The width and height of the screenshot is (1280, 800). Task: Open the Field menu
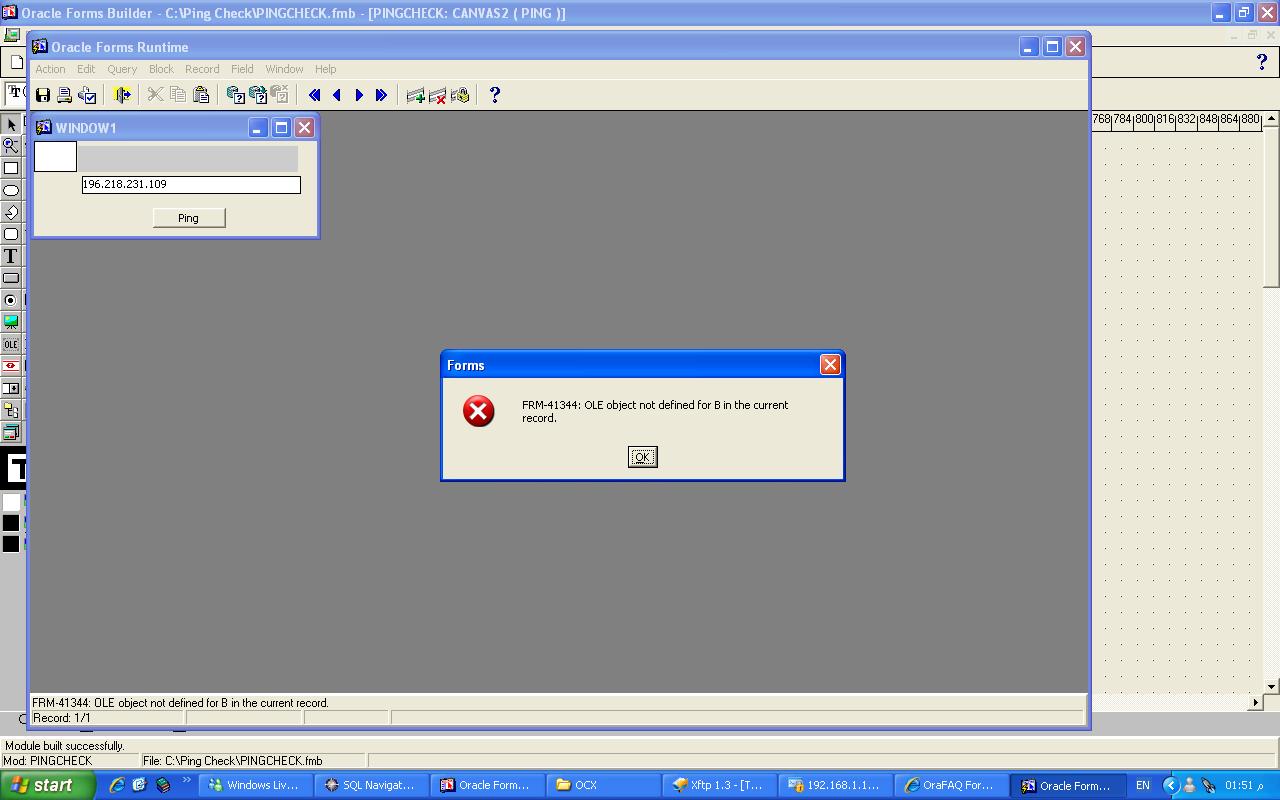click(x=242, y=69)
